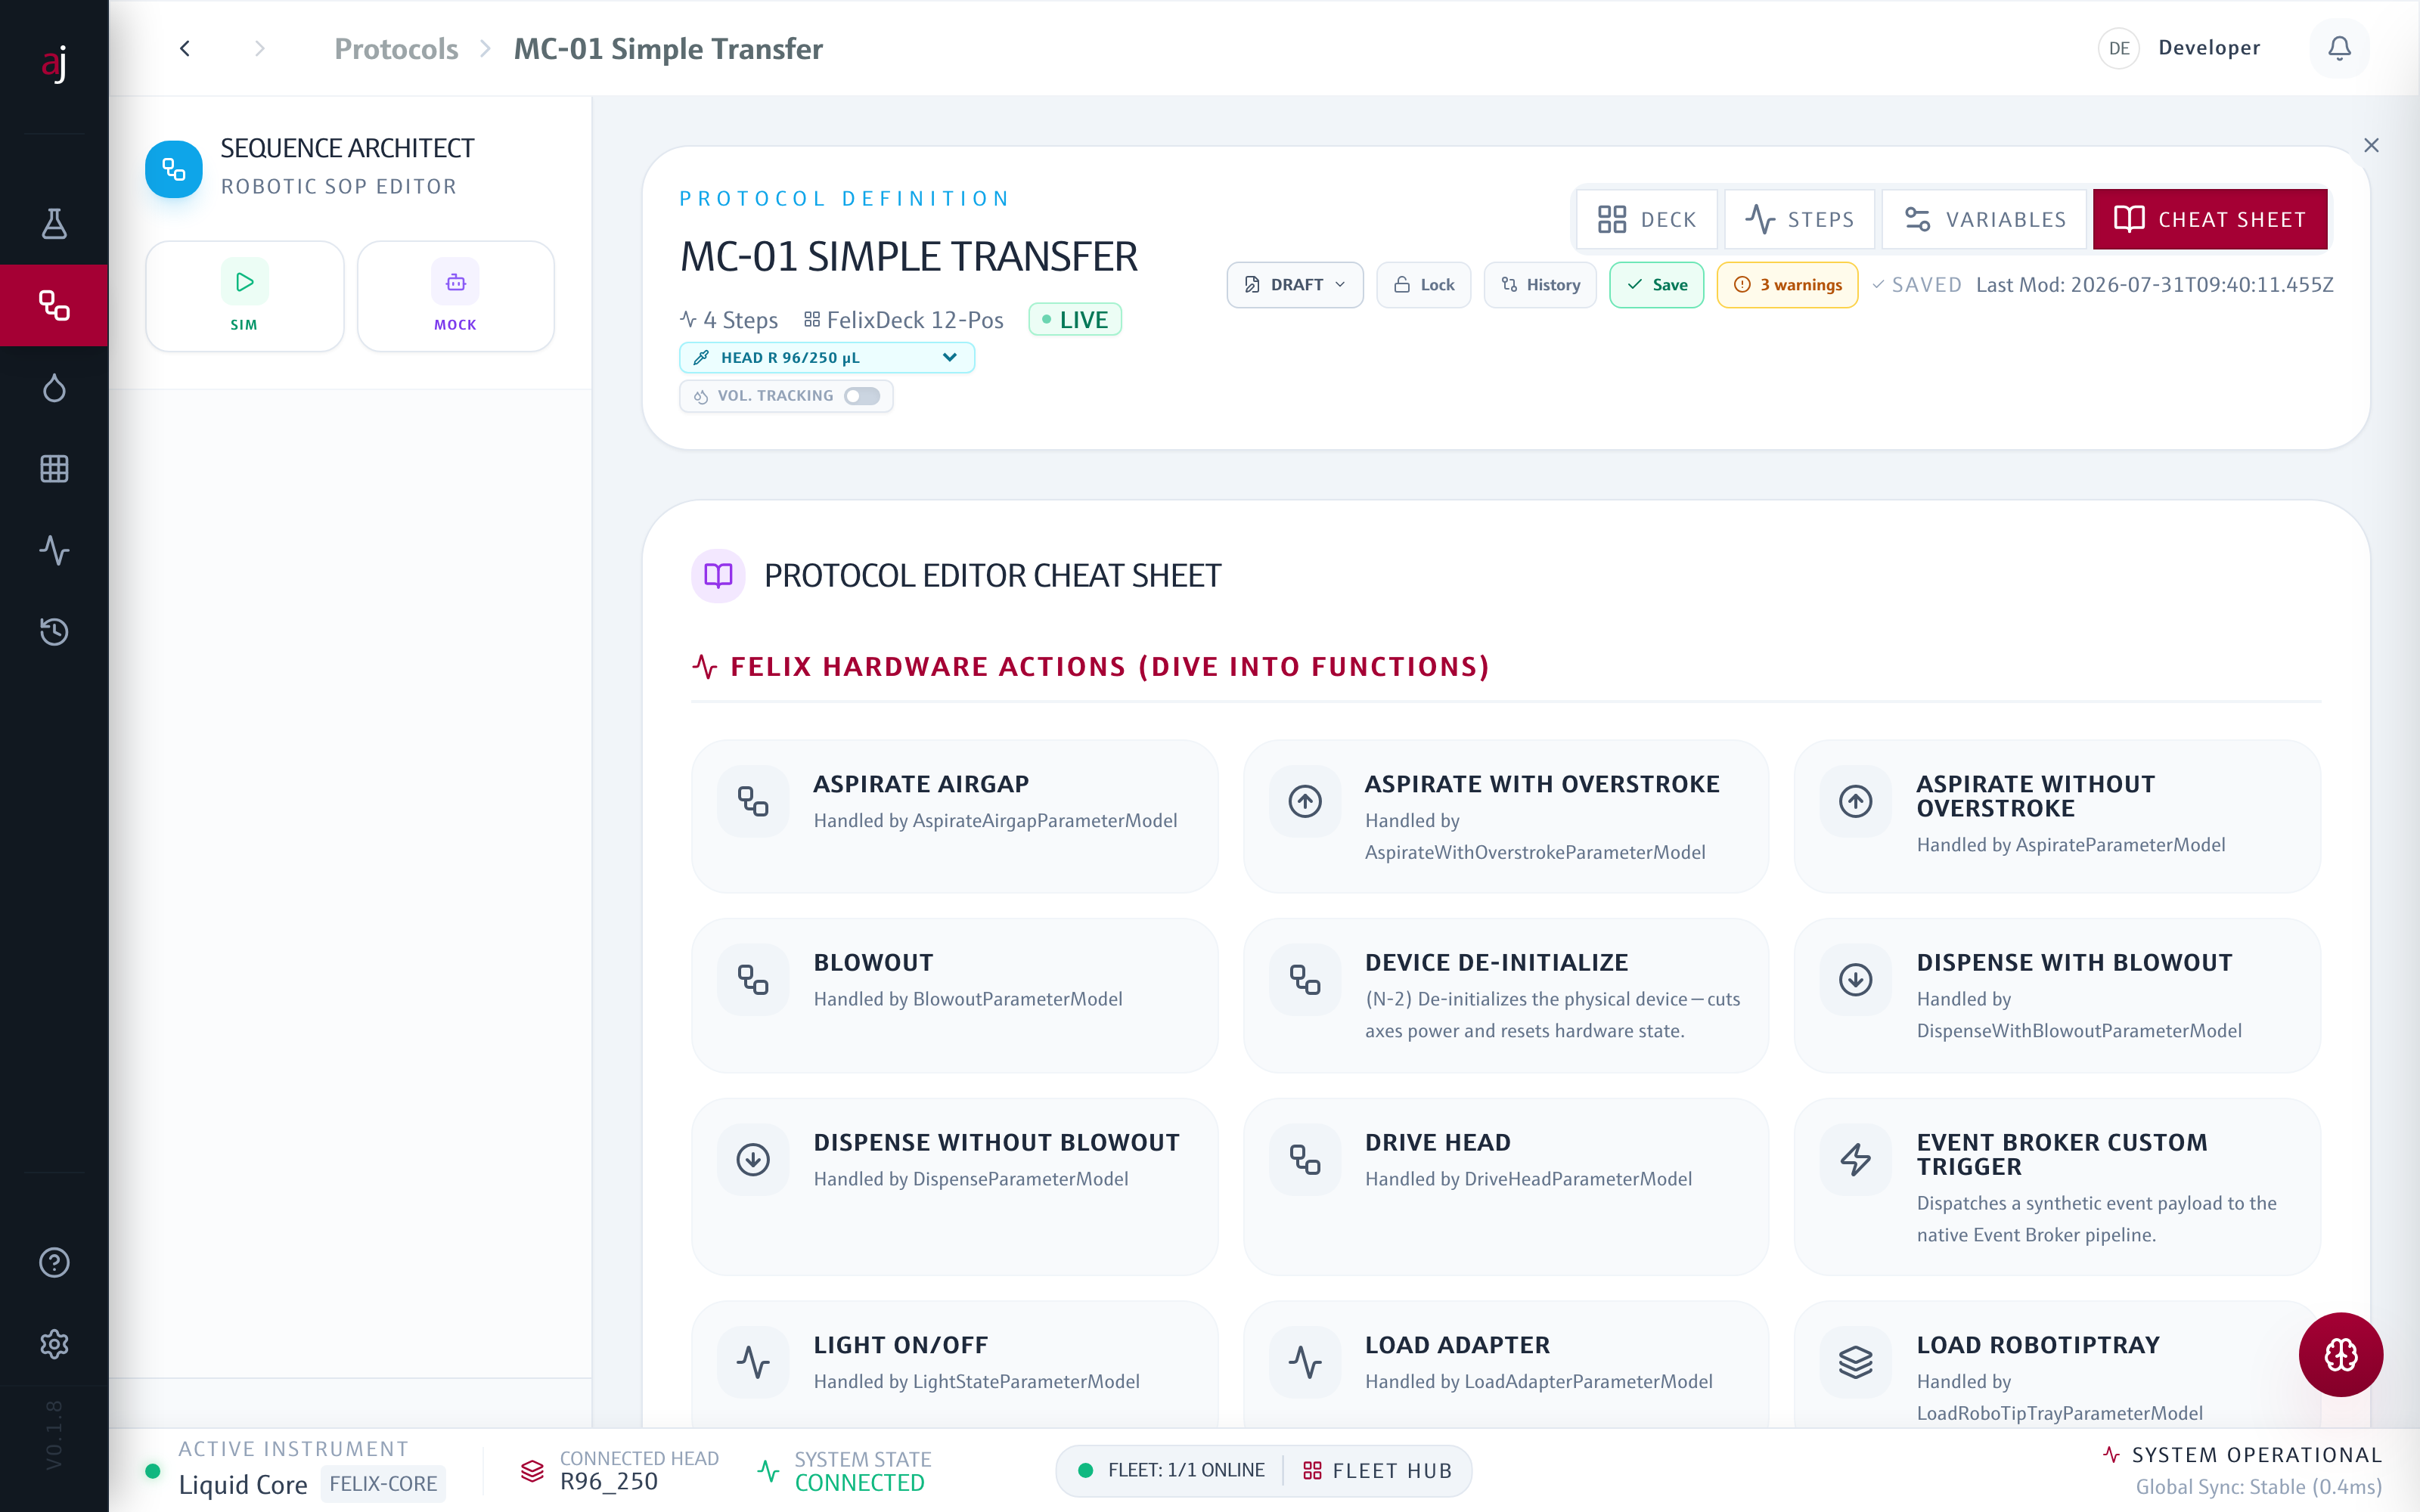The height and width of the screenshot is (1512, 2420).
Task: Click the FelixDeck 12-Pos label
Action: point(904,320)
